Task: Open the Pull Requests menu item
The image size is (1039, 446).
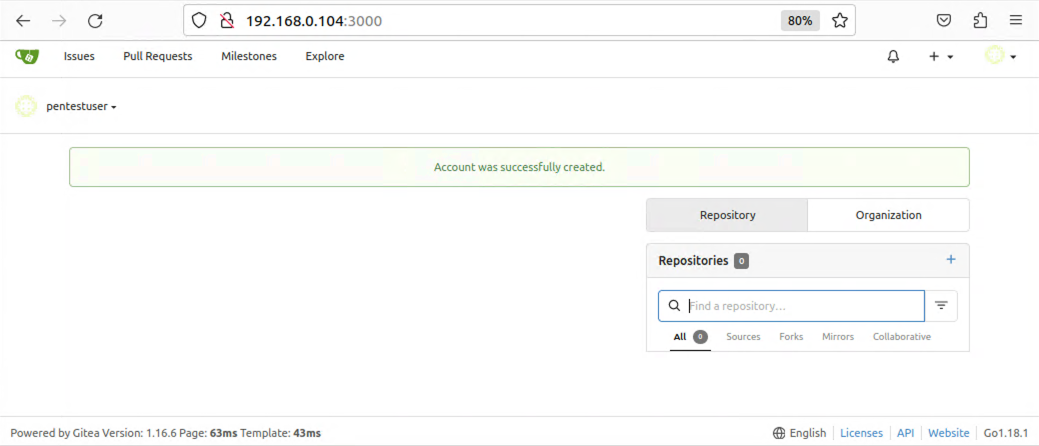Action: 158,57
